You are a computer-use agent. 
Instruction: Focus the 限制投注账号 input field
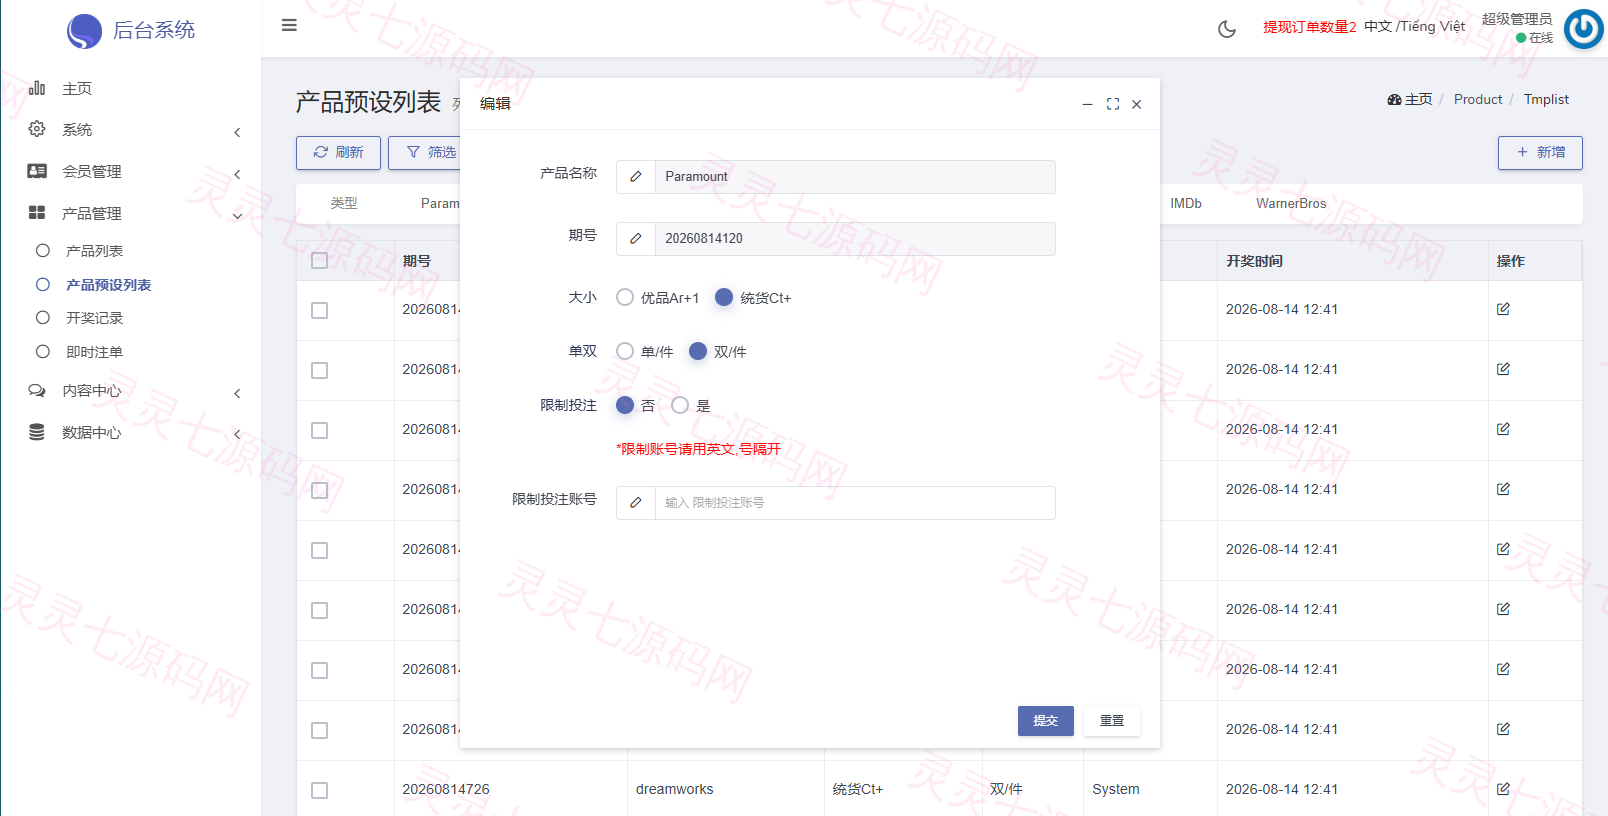click(x=855, y=503)
